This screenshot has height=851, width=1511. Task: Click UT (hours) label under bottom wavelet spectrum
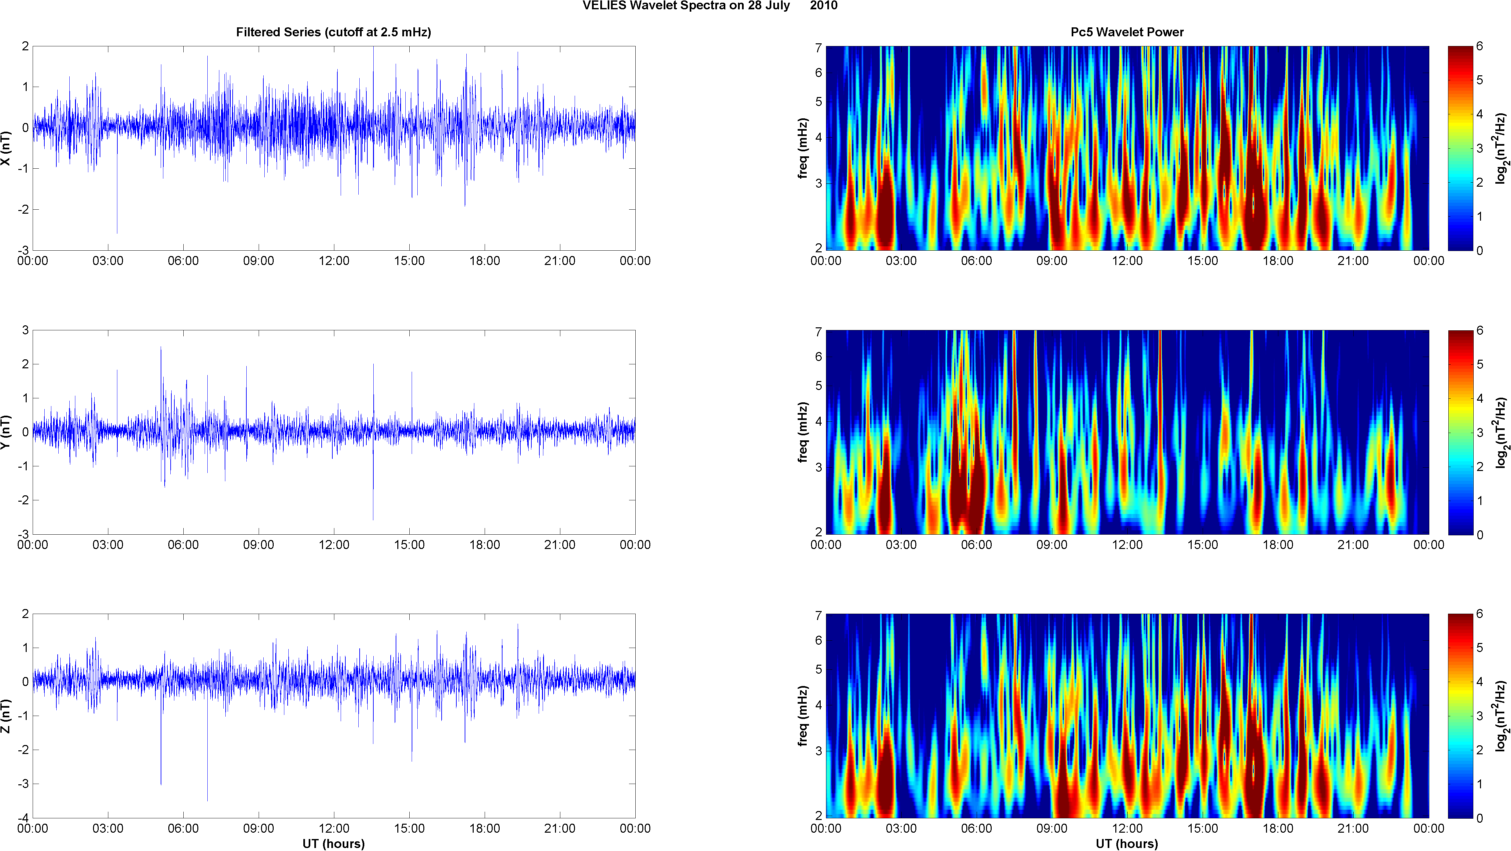(1127, 844)
